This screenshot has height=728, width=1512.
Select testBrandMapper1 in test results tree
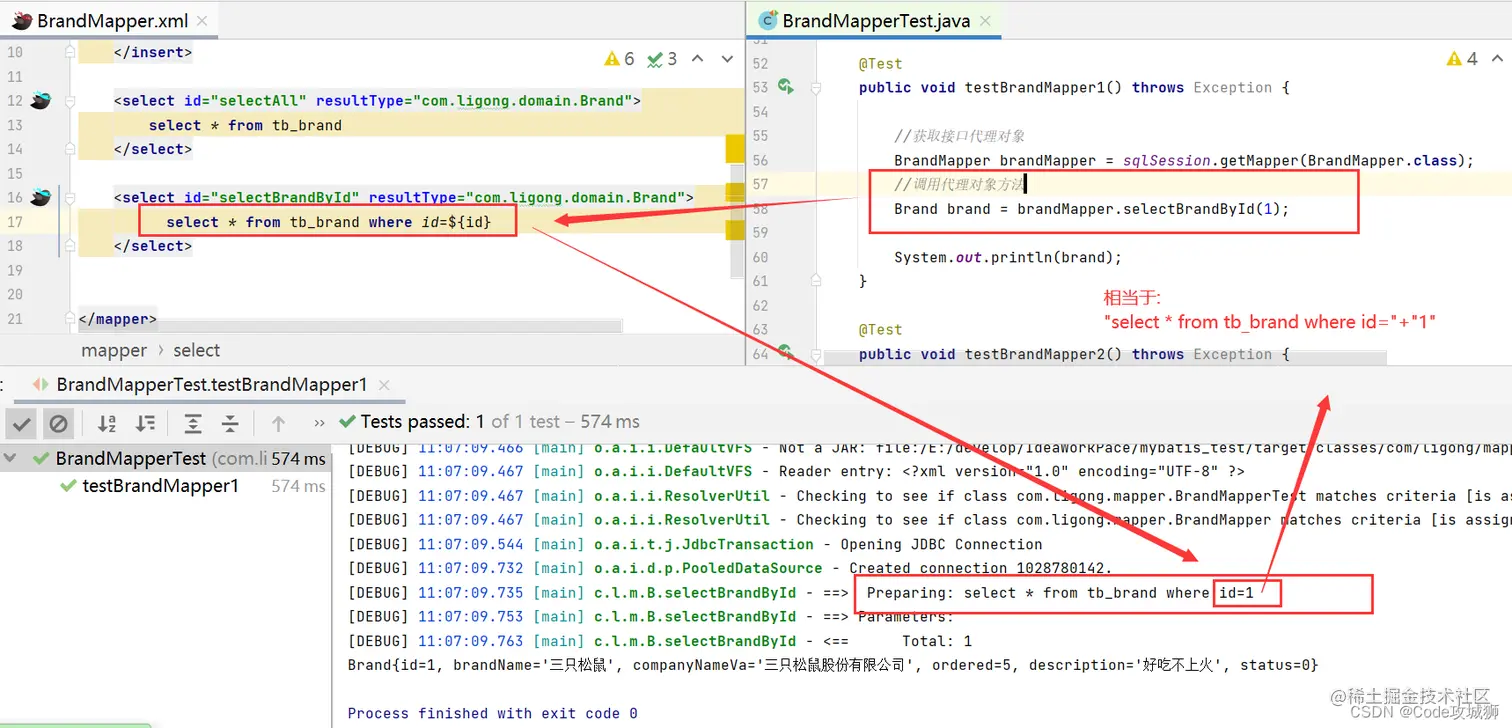160,486
